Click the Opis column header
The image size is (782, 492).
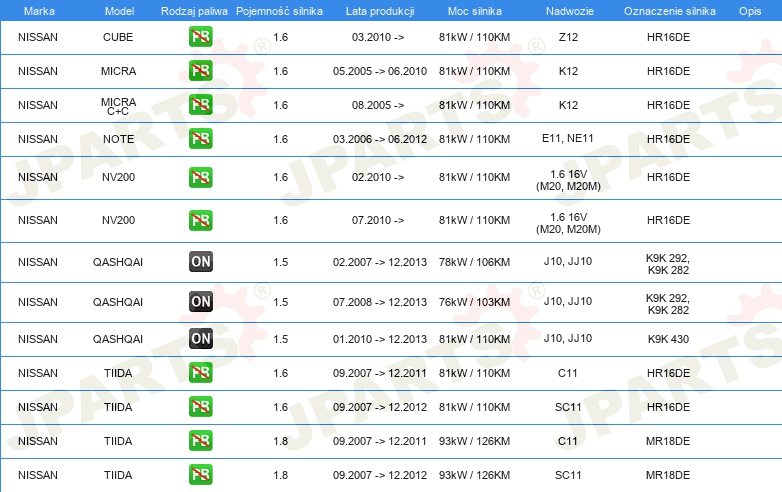(x=750, y=11)
